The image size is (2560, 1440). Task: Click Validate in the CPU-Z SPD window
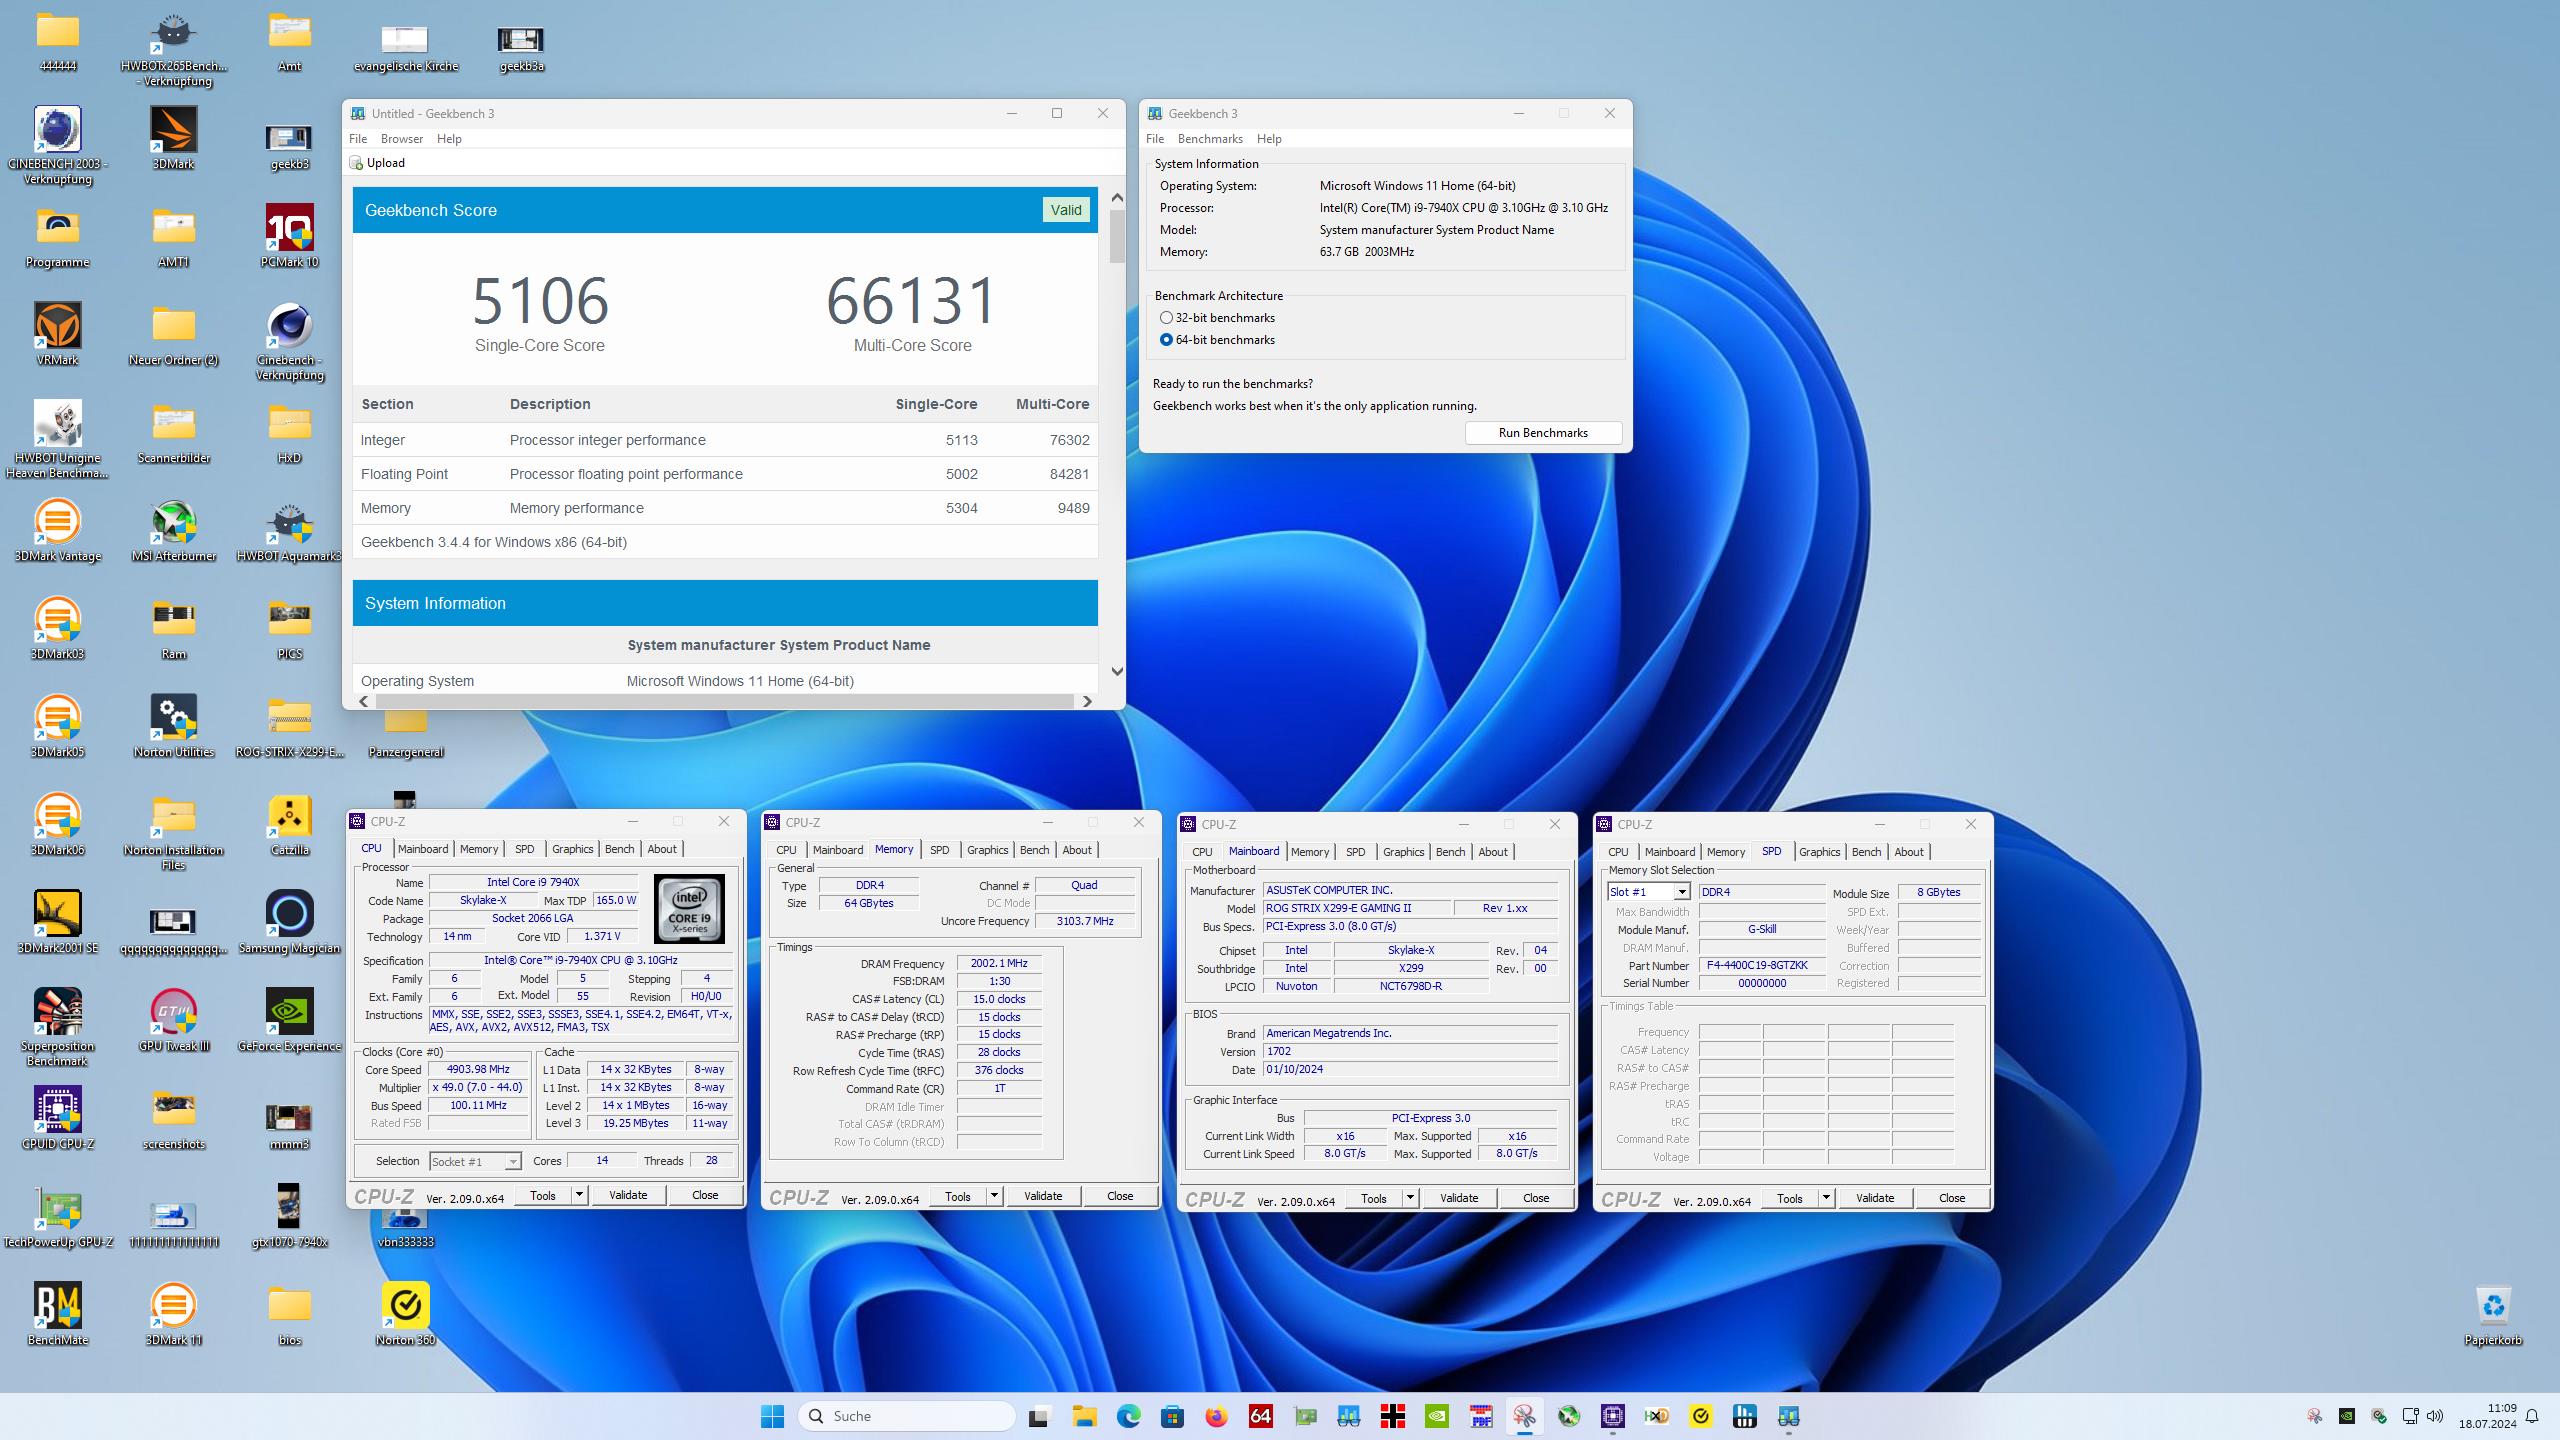point(1874,1198)
